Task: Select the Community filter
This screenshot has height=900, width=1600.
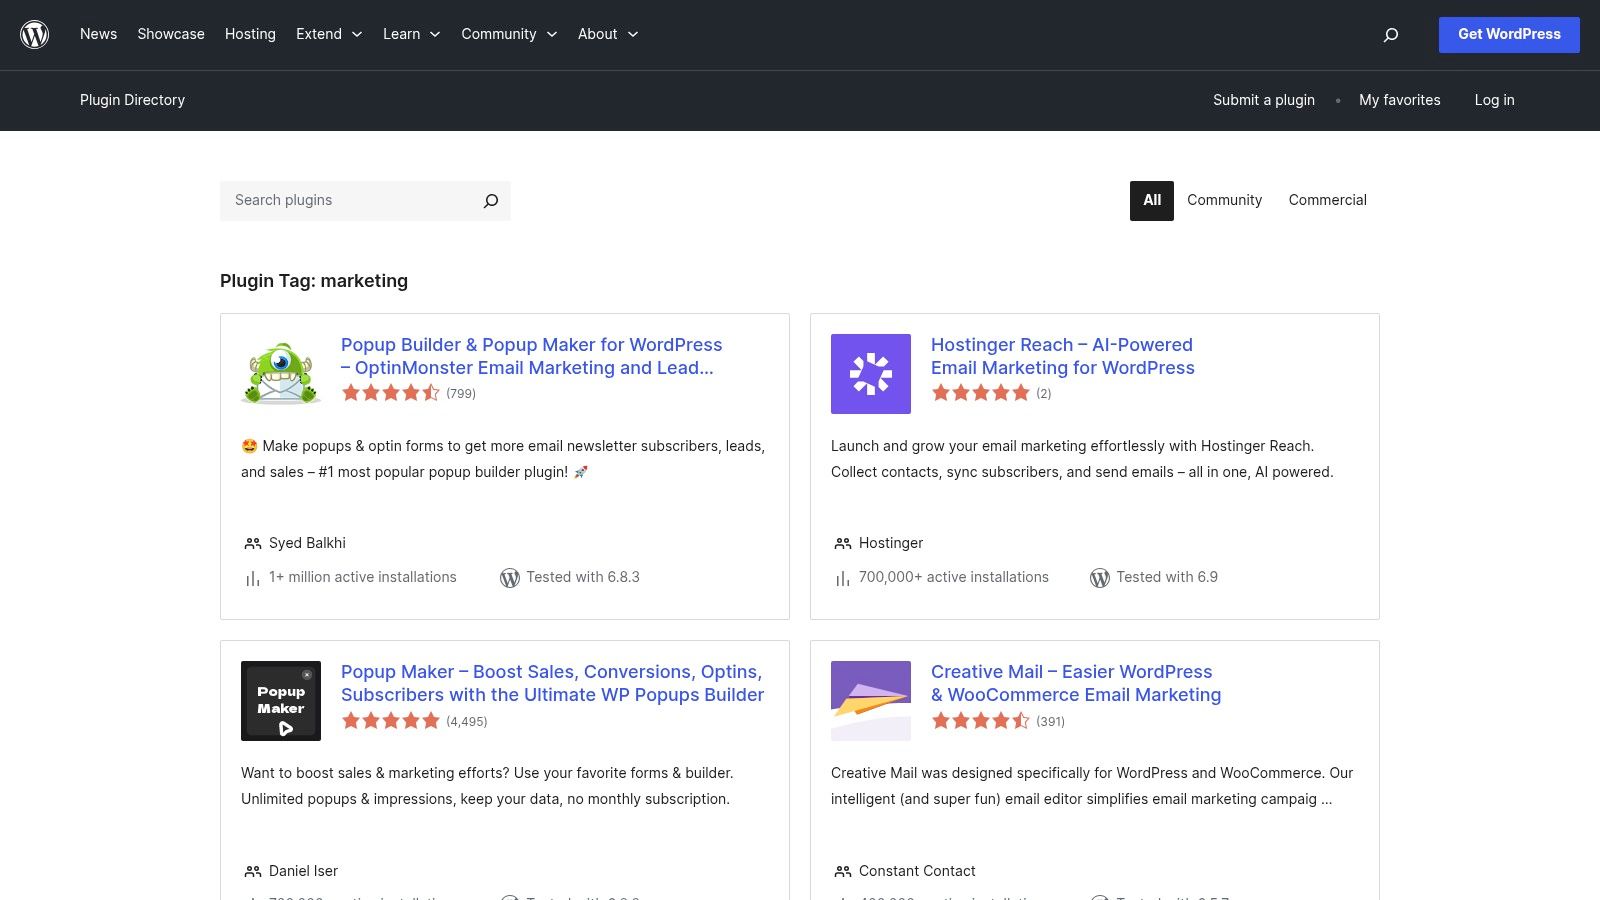Action: (1224, 200)
